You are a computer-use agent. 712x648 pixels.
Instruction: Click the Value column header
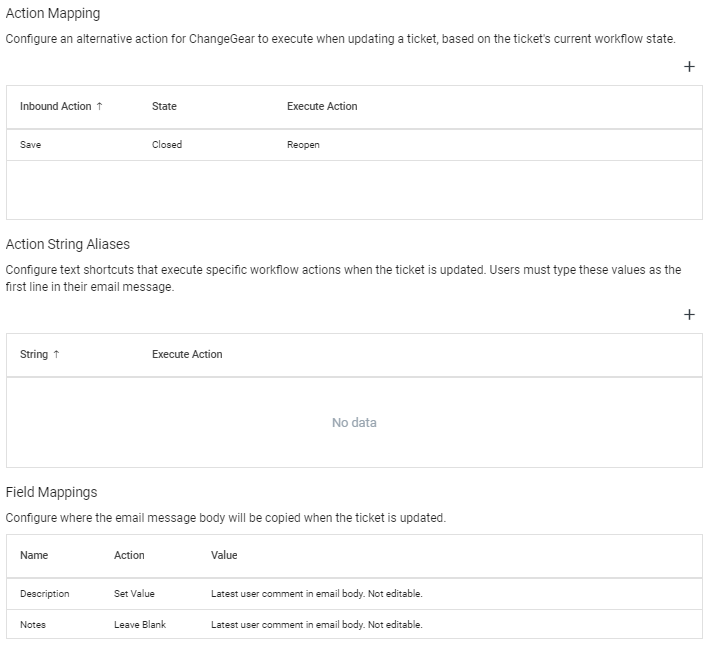pyautogui.click(x=224, y=555)
